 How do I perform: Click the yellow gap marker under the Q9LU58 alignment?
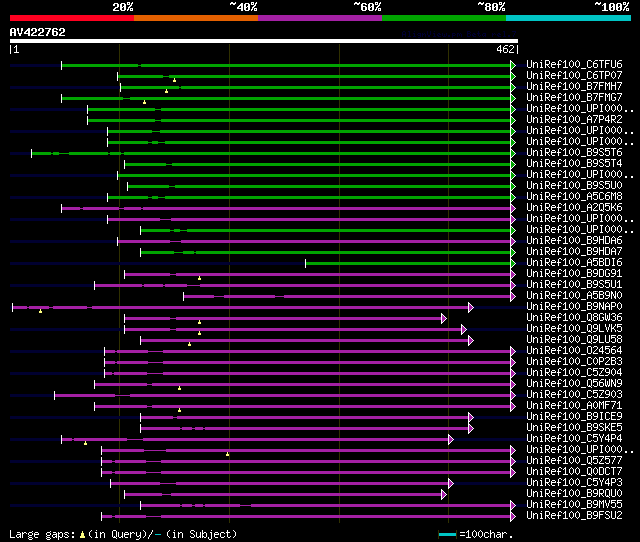[189, 345]
